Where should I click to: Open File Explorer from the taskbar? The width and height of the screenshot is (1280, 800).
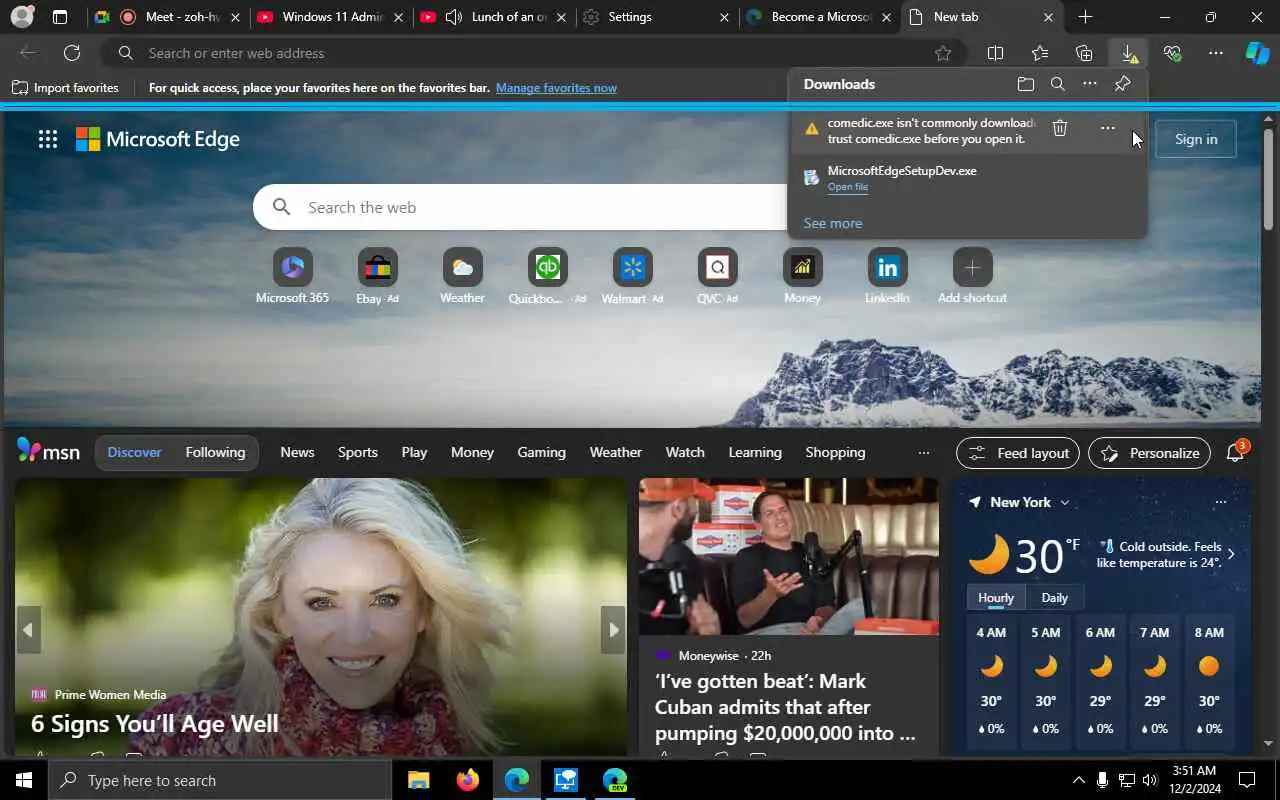point(418,780)
